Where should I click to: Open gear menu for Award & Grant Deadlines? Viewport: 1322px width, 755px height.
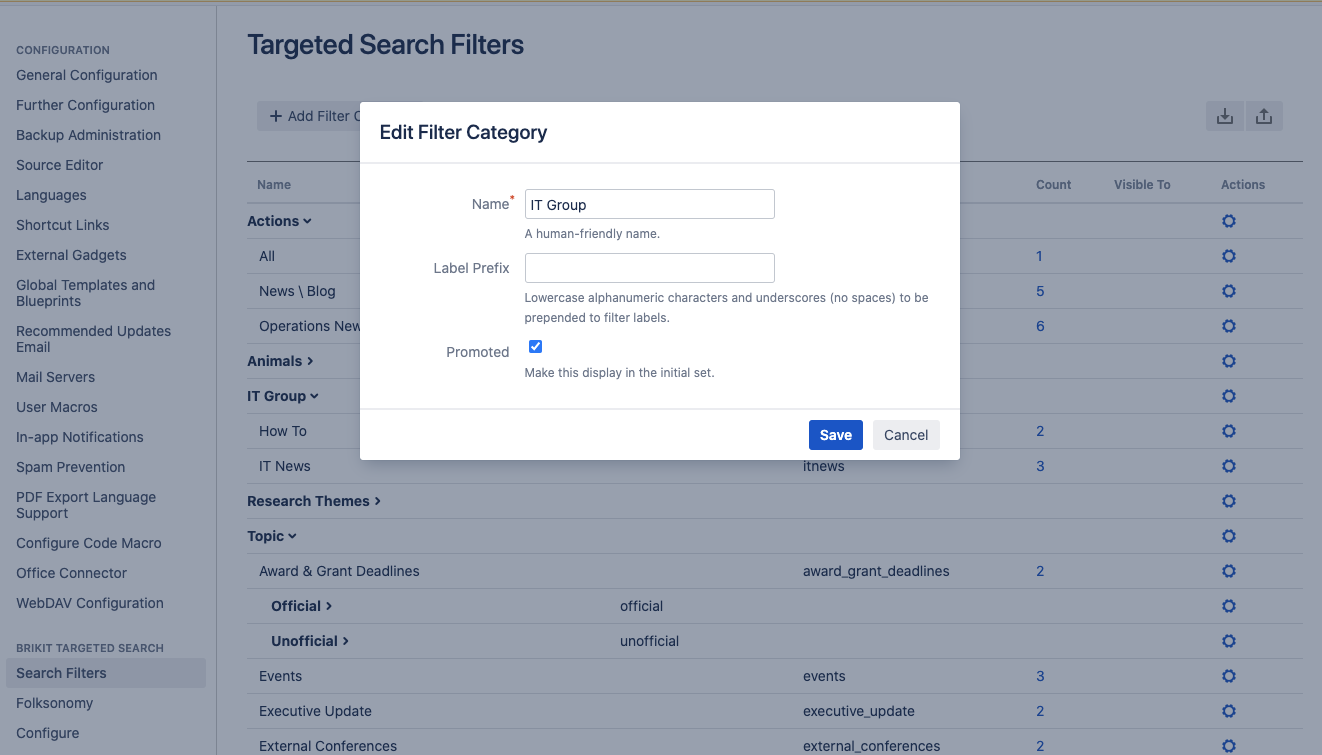(x=1229, y=571)
